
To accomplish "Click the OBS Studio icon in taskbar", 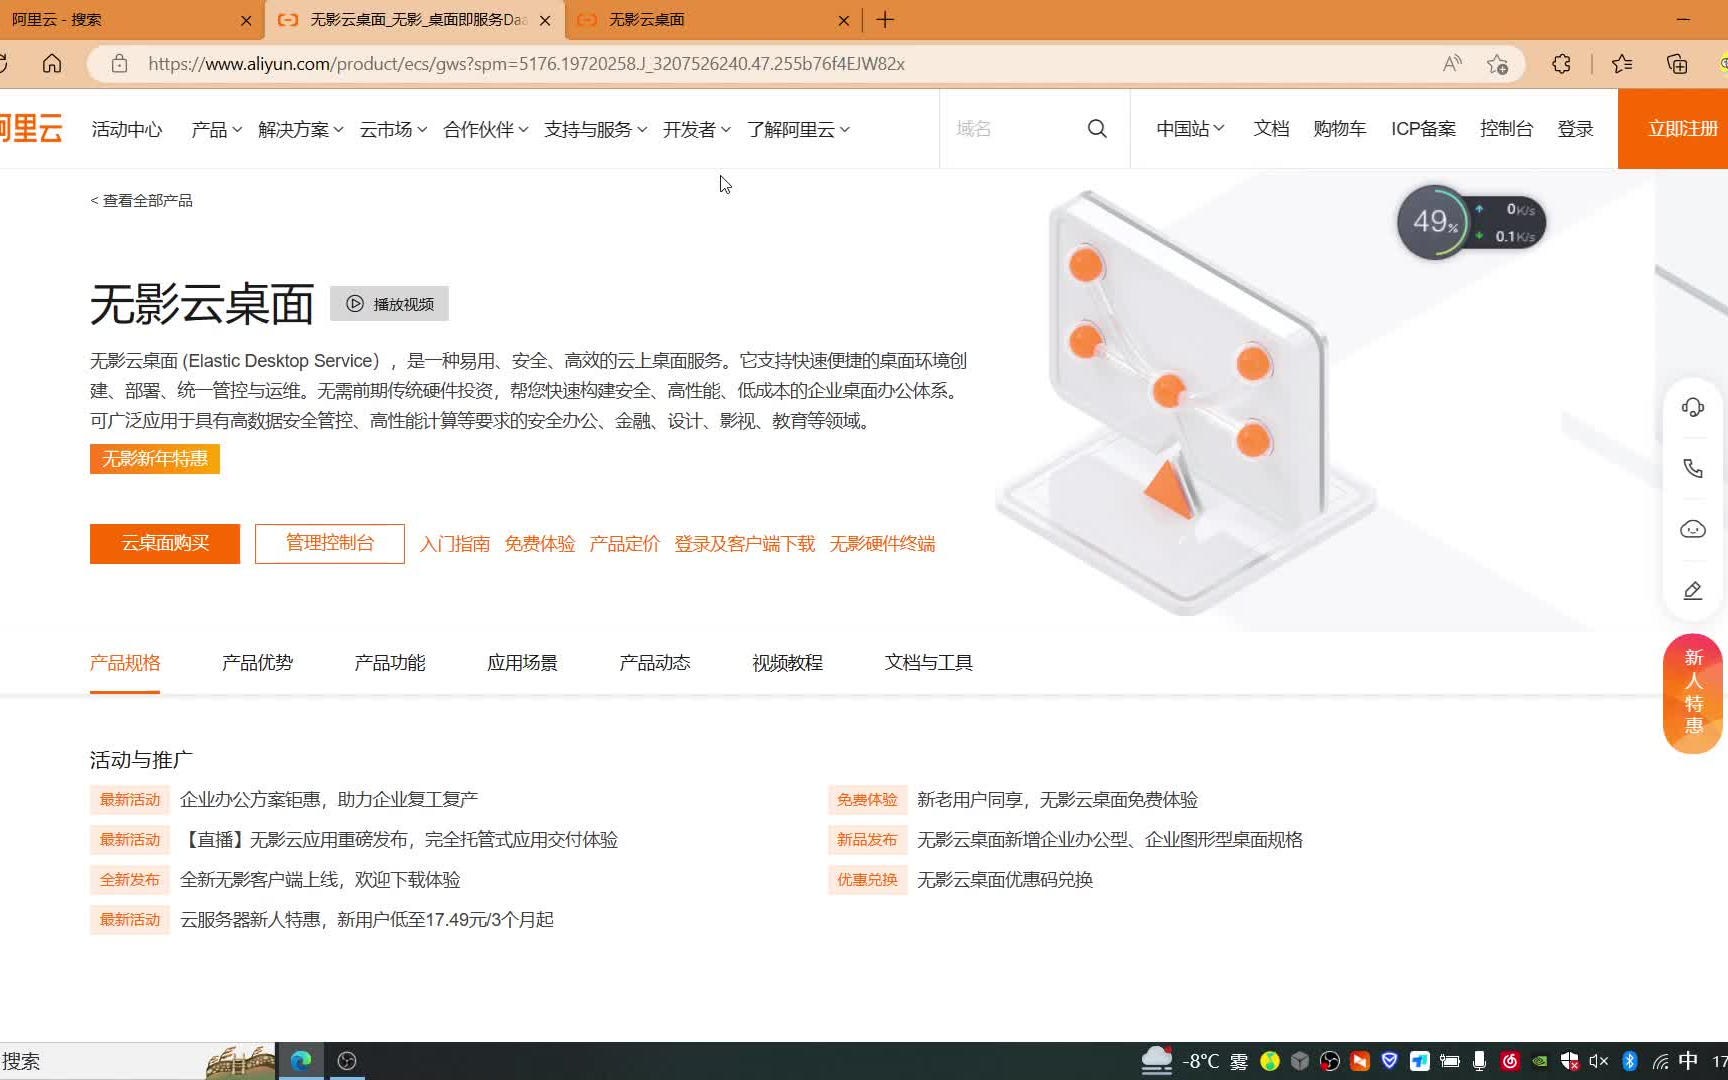I will pyautogui.click(x=347, y=1060).
